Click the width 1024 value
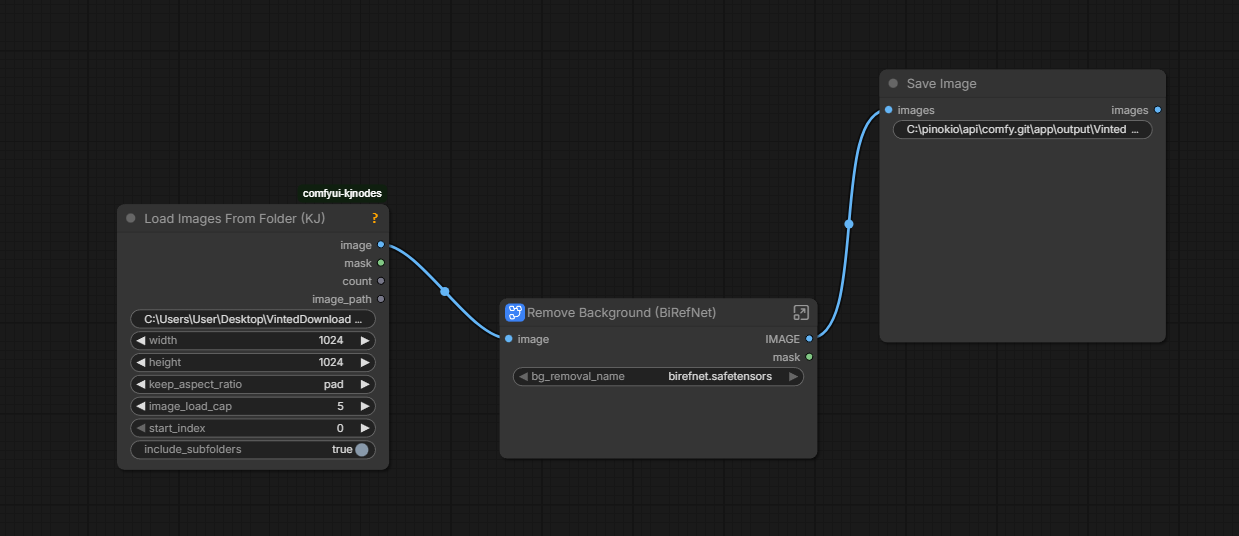Image resolution: width=1239 pixels, height=536 pixels. coord(331,340)
